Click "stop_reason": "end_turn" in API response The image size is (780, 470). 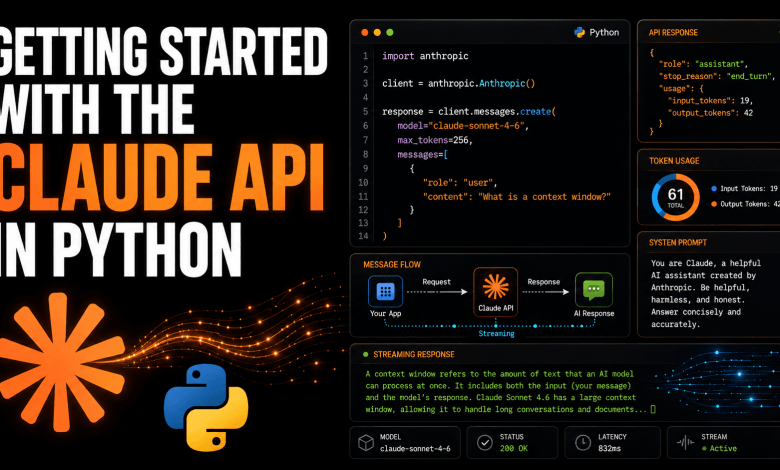tap(717, 76)
